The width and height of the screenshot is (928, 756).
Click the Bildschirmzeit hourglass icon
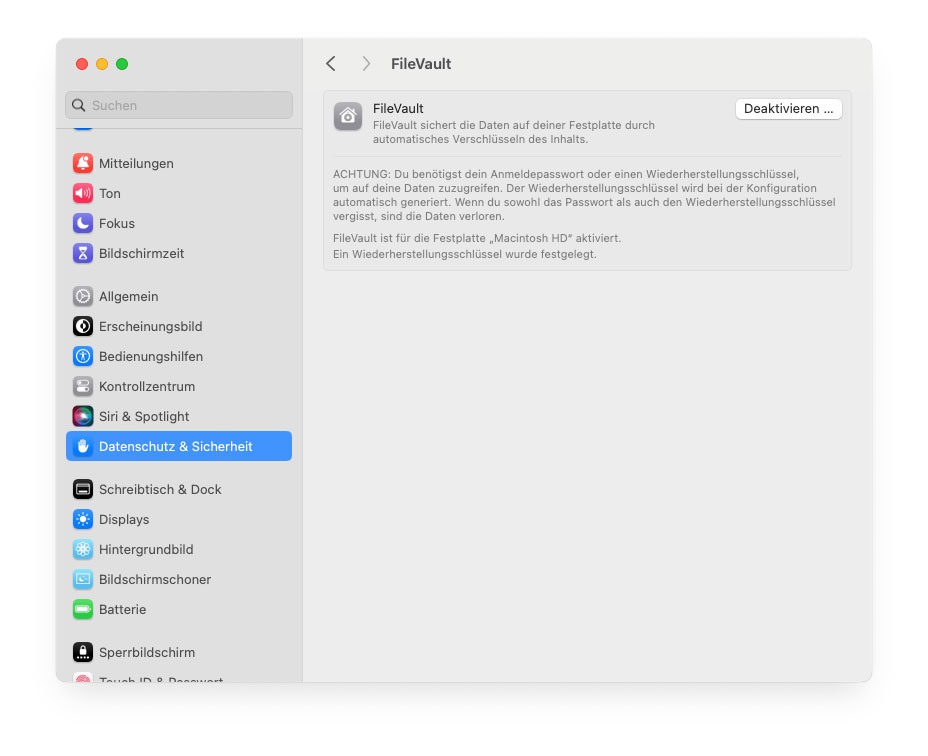pyautogui.click(x=83, y=253)
